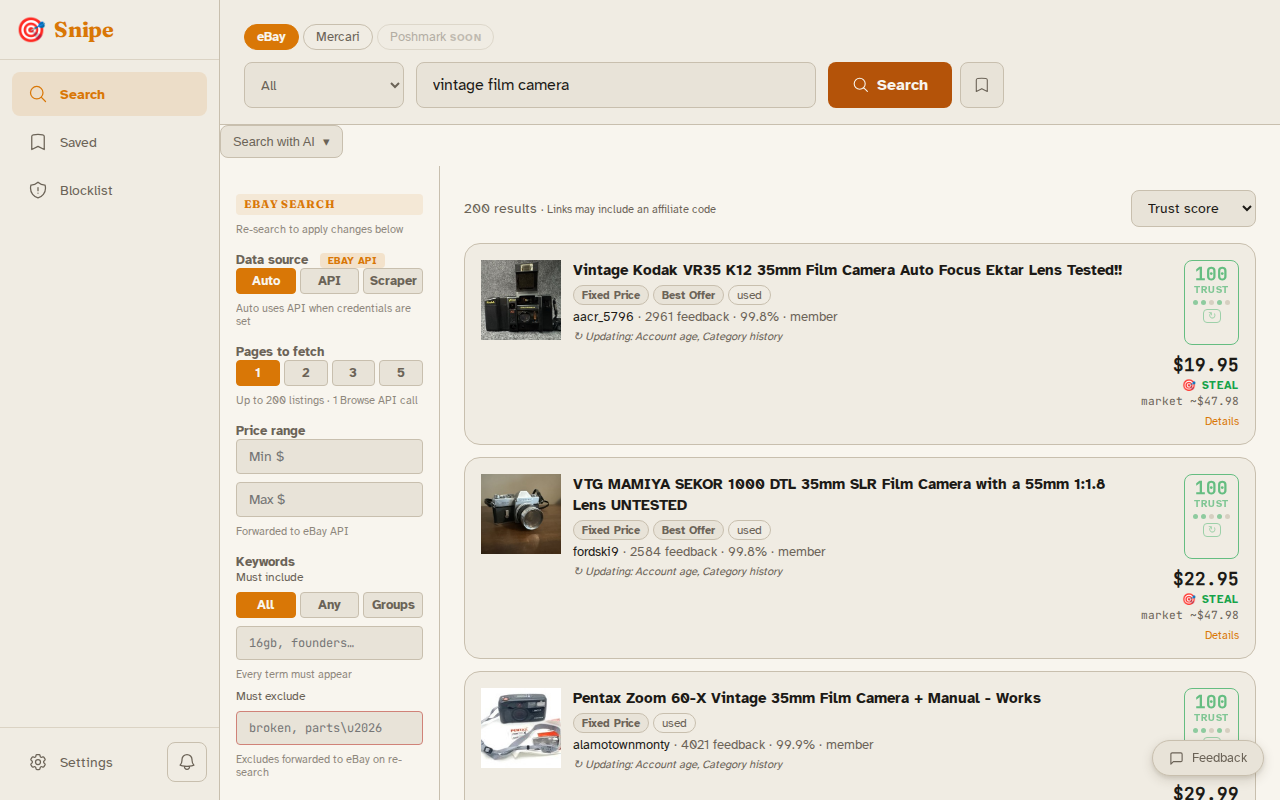Choose All keyword match mode
1280x800 pixels.
(x=266, y=605)
